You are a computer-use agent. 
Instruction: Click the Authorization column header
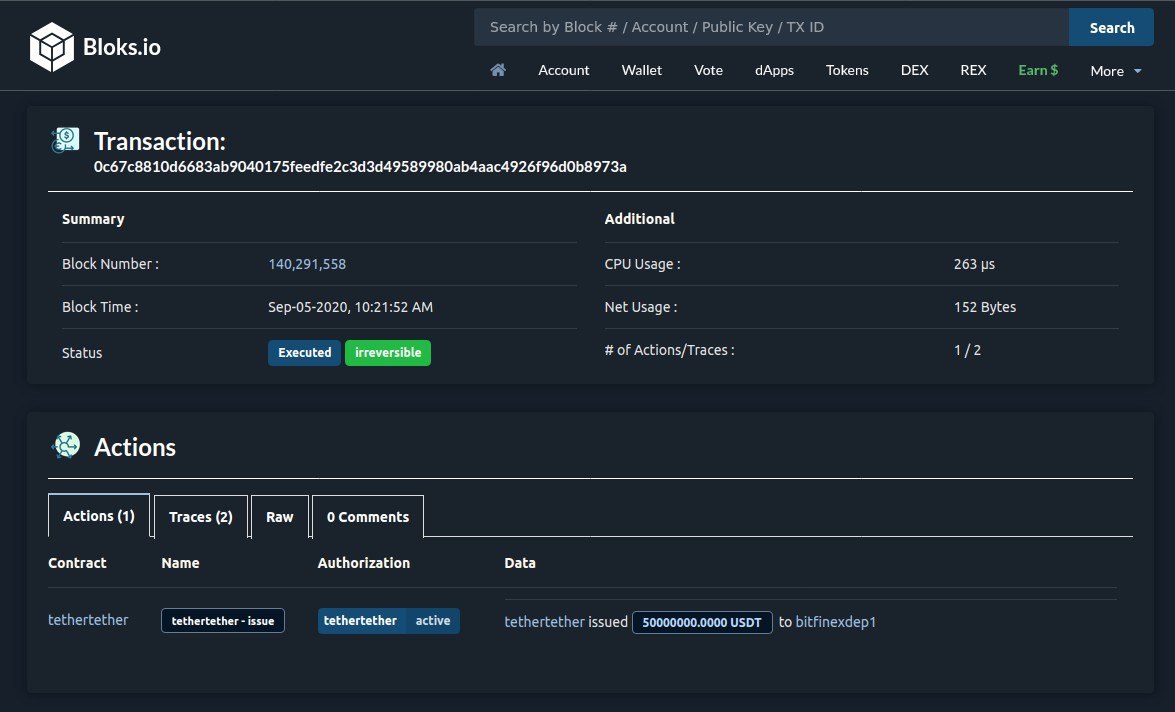coord(363,563)
